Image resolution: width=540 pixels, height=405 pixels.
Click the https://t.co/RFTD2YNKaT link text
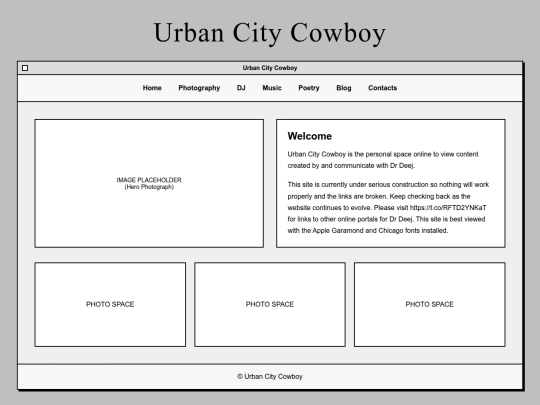(x=448, y=208)
